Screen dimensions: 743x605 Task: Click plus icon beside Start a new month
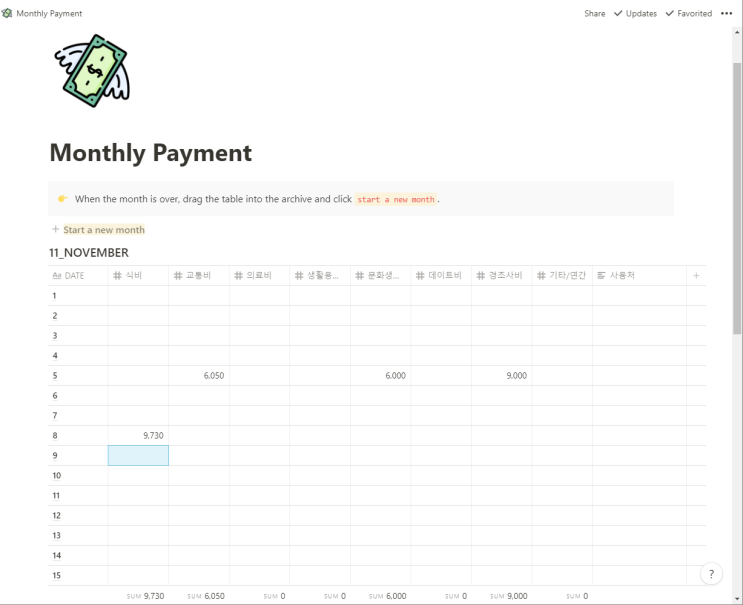point(55,229)
